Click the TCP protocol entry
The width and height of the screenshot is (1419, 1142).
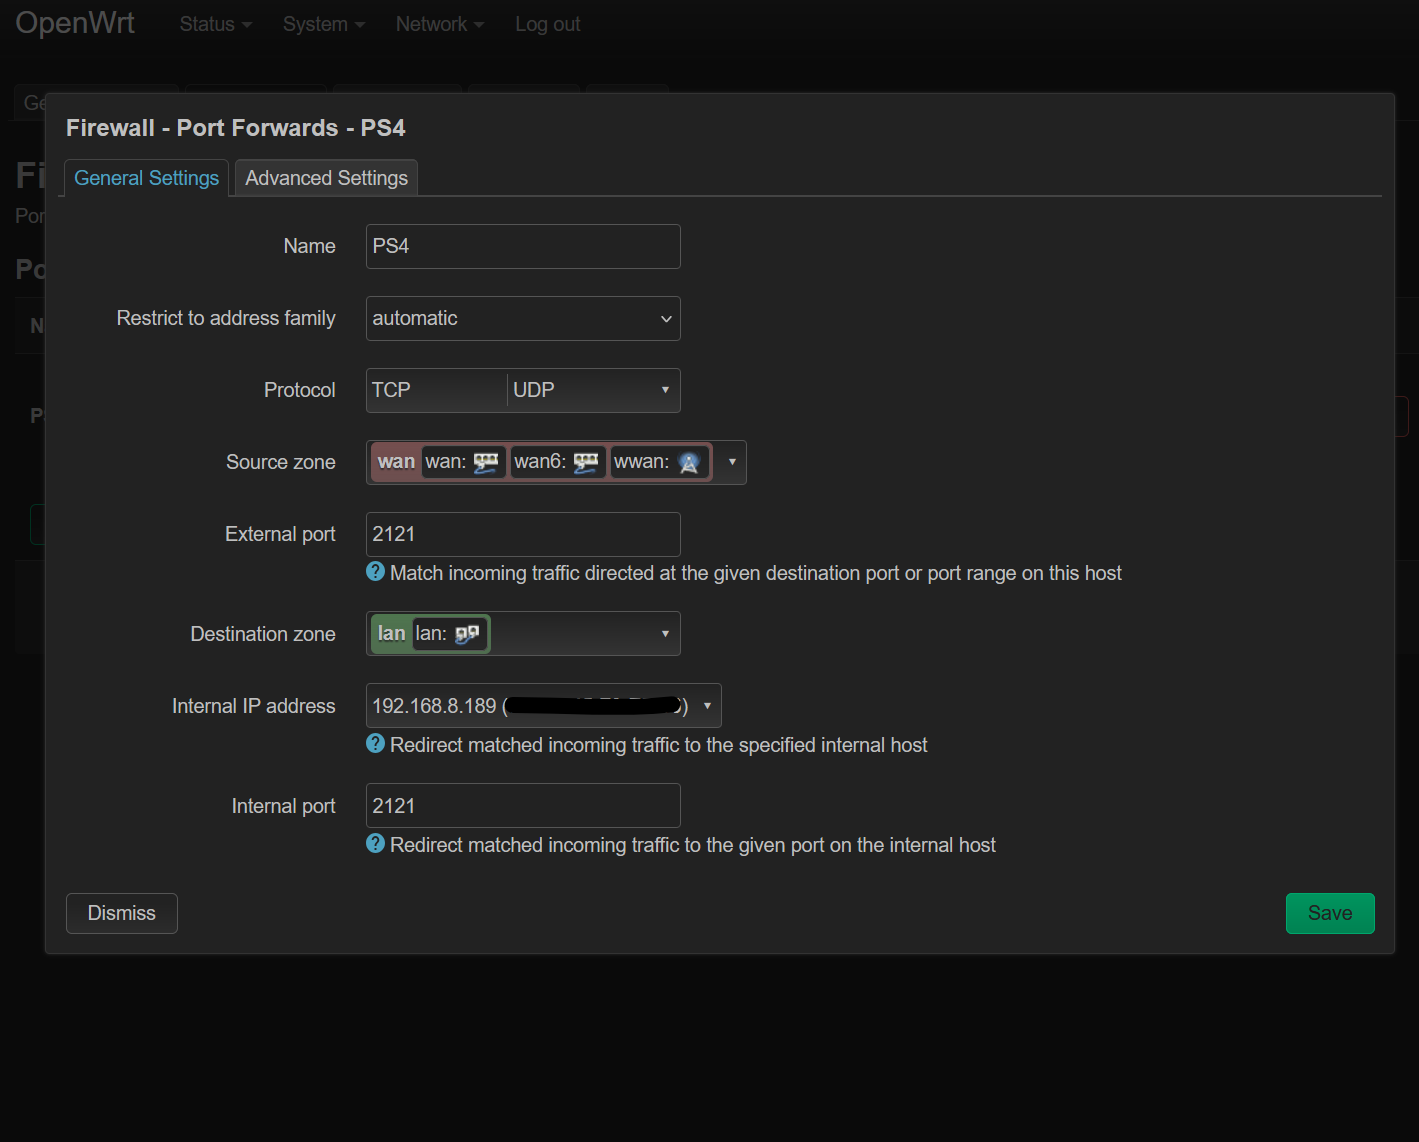391,390
